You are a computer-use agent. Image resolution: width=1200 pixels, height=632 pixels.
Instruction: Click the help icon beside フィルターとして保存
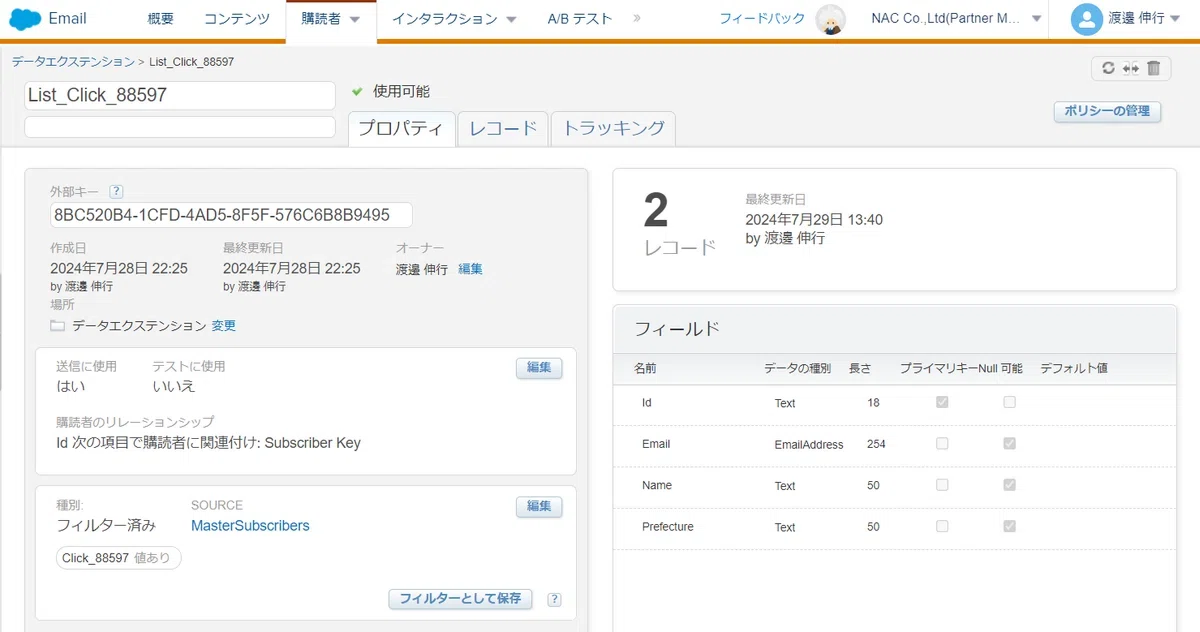click(x=555, y=600)
